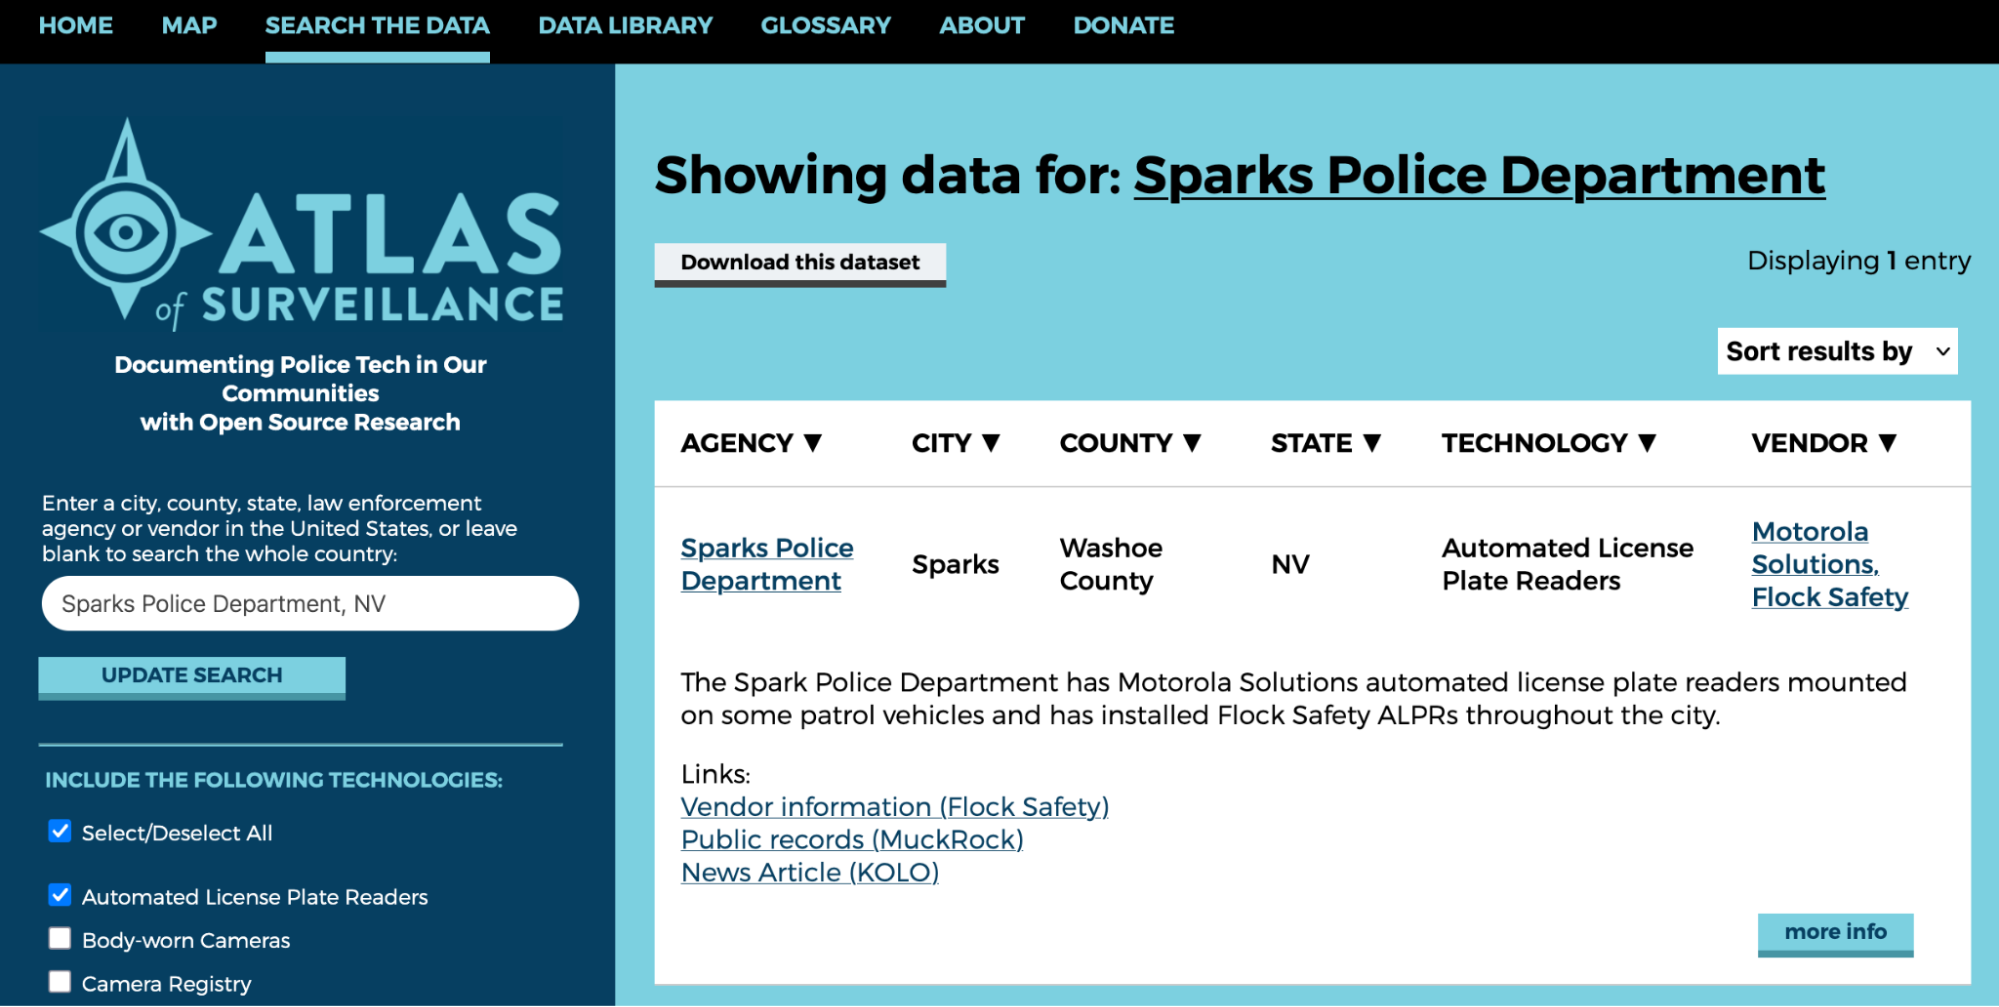Sort the table by Vendor column
The width and height of the screenshot is (1999, 1007).
pyautogui.click(x=1824, y=443)
